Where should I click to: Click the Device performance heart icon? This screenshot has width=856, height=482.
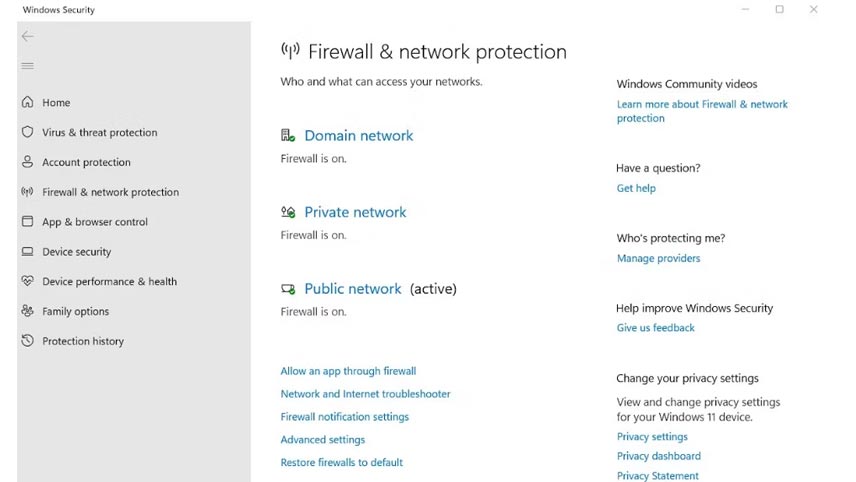click(27, 281)
